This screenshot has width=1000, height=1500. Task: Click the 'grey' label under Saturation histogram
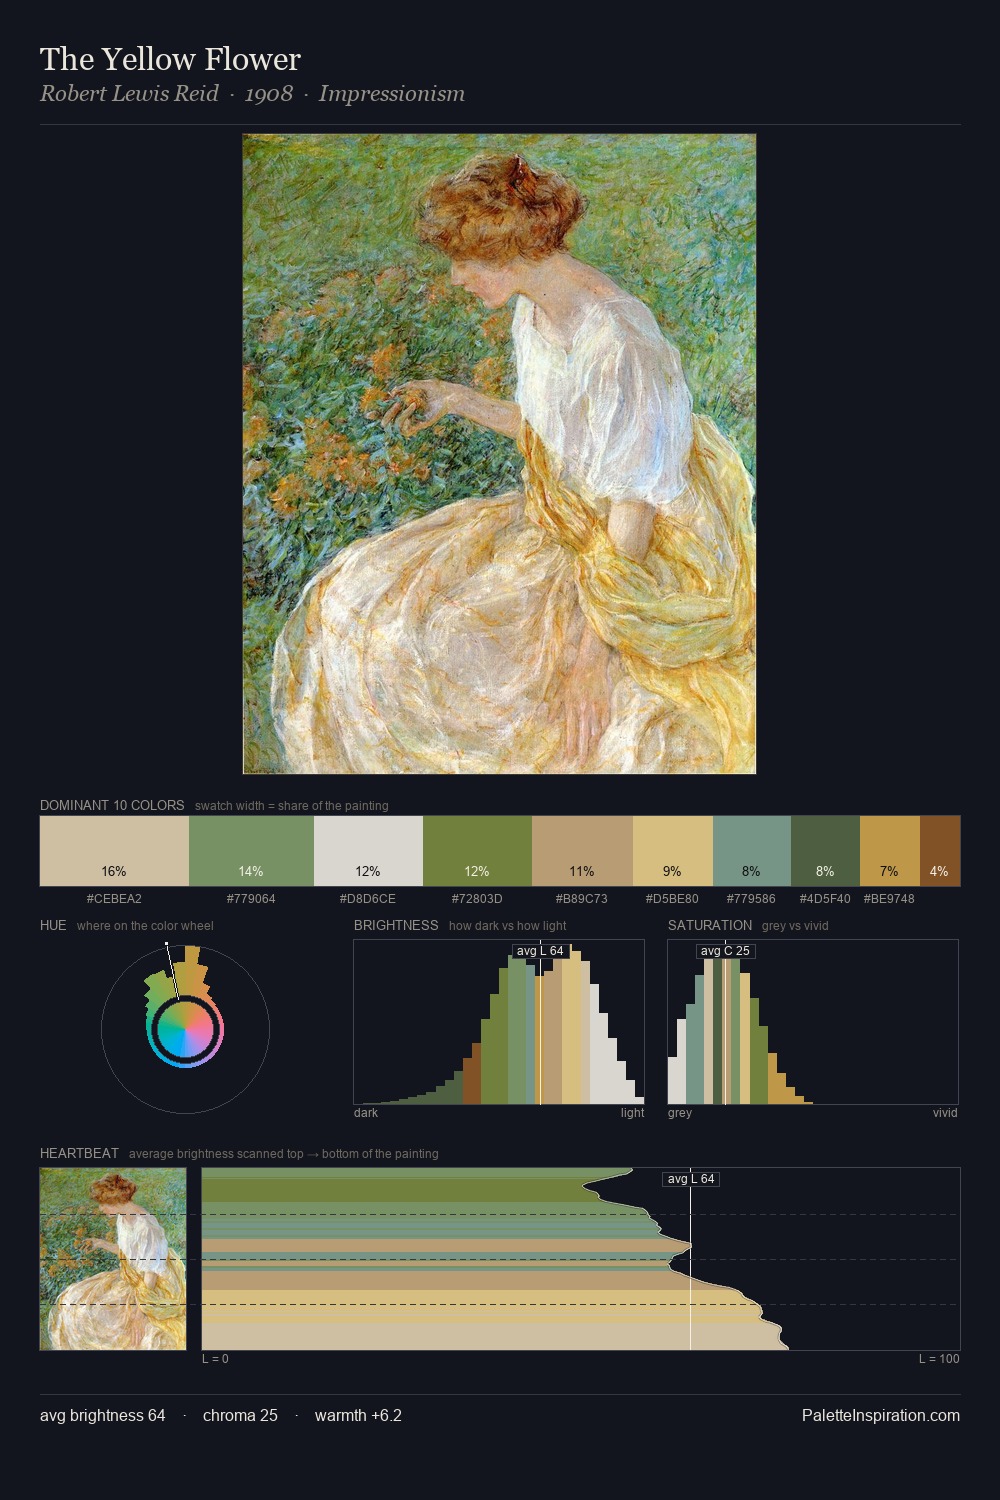point(680,1113)
